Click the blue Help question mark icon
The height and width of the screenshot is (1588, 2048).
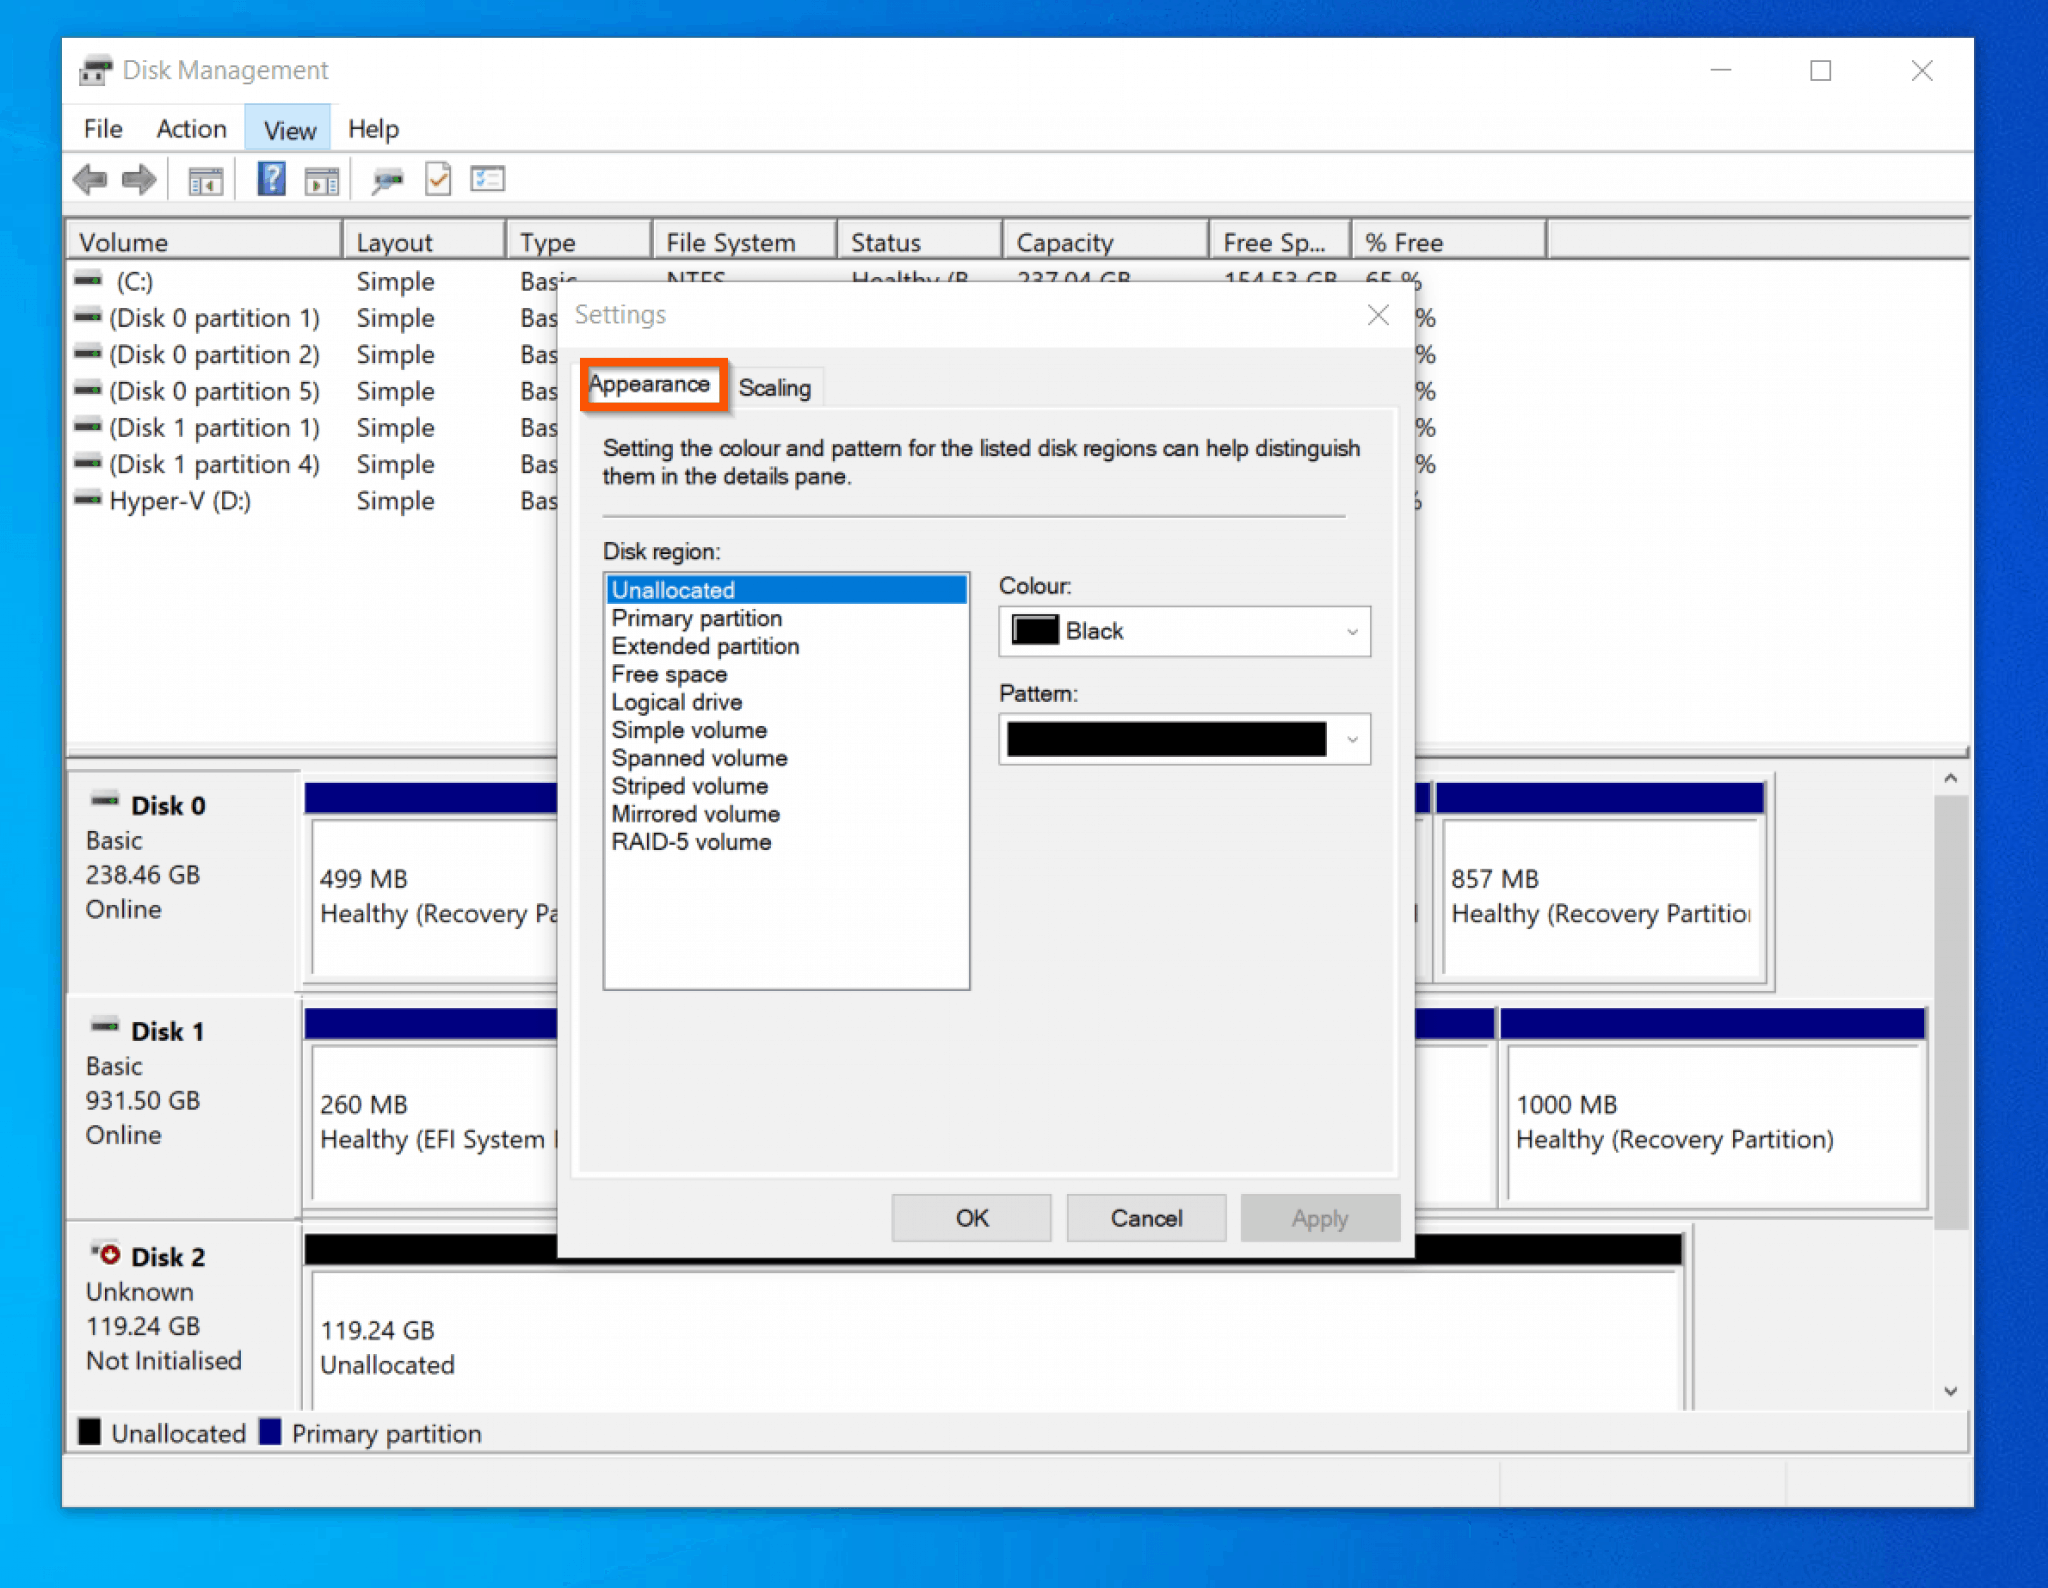point(271,180)
